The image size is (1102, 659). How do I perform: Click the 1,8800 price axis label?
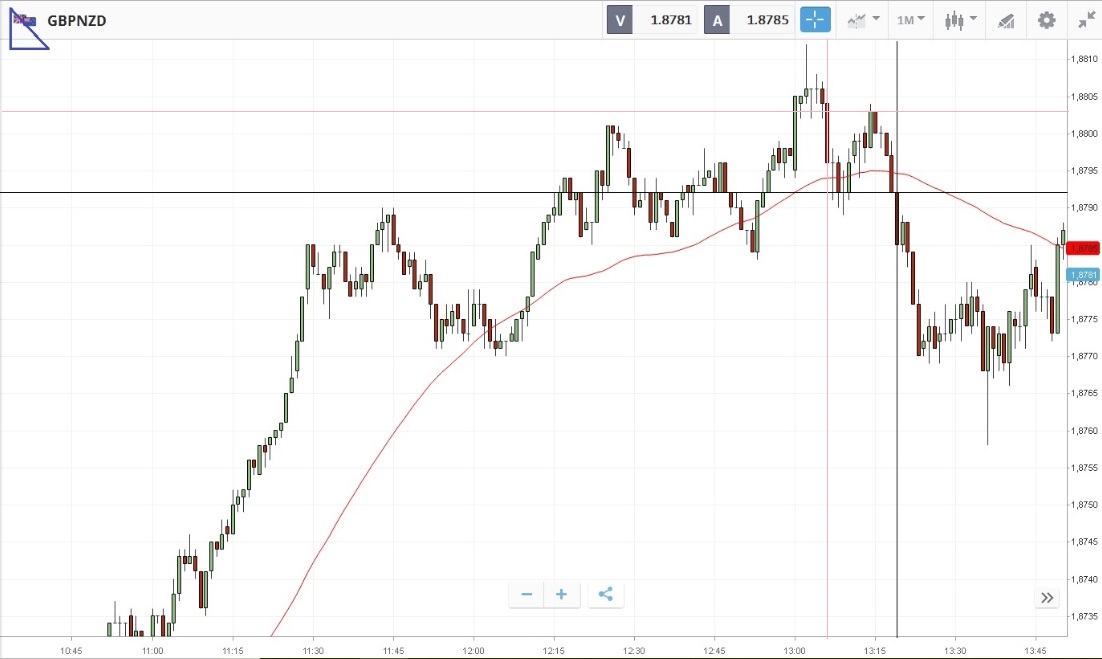(x=1084, y=133)
